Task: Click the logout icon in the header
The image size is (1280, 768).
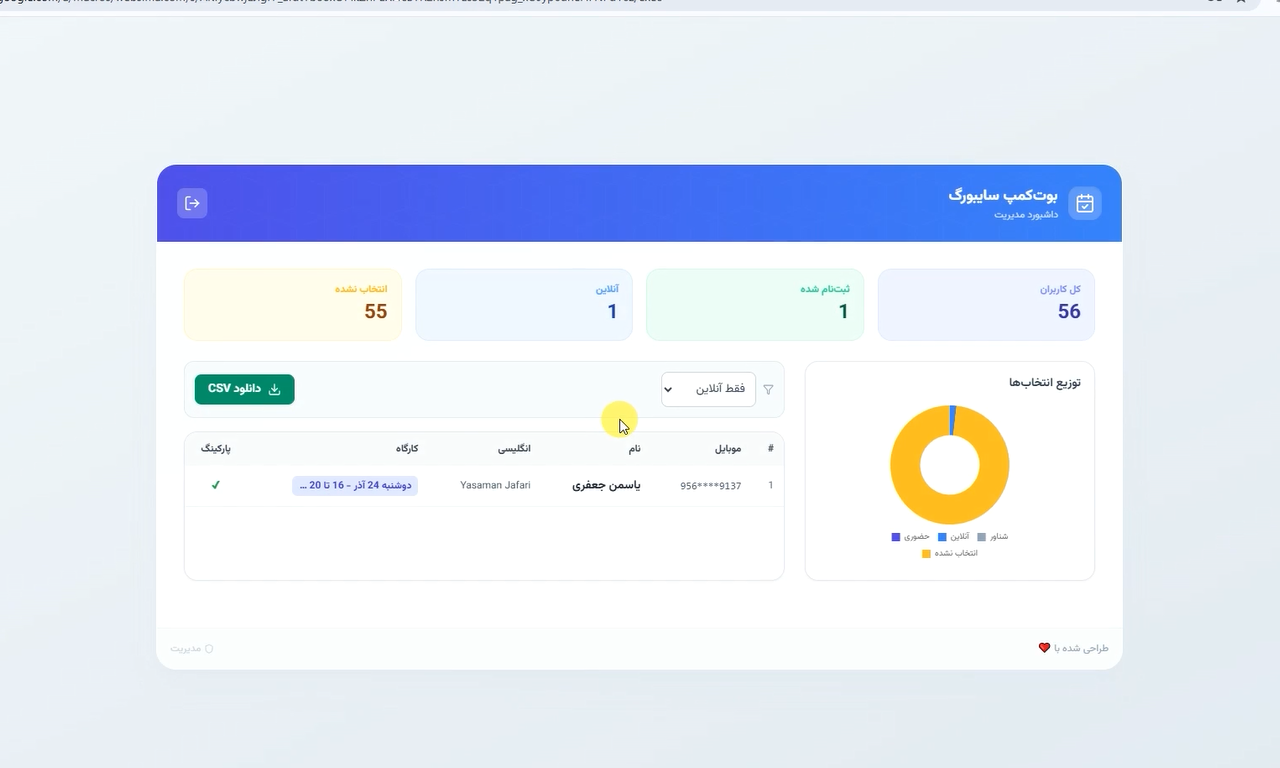Action: click(x=192, y=203)
